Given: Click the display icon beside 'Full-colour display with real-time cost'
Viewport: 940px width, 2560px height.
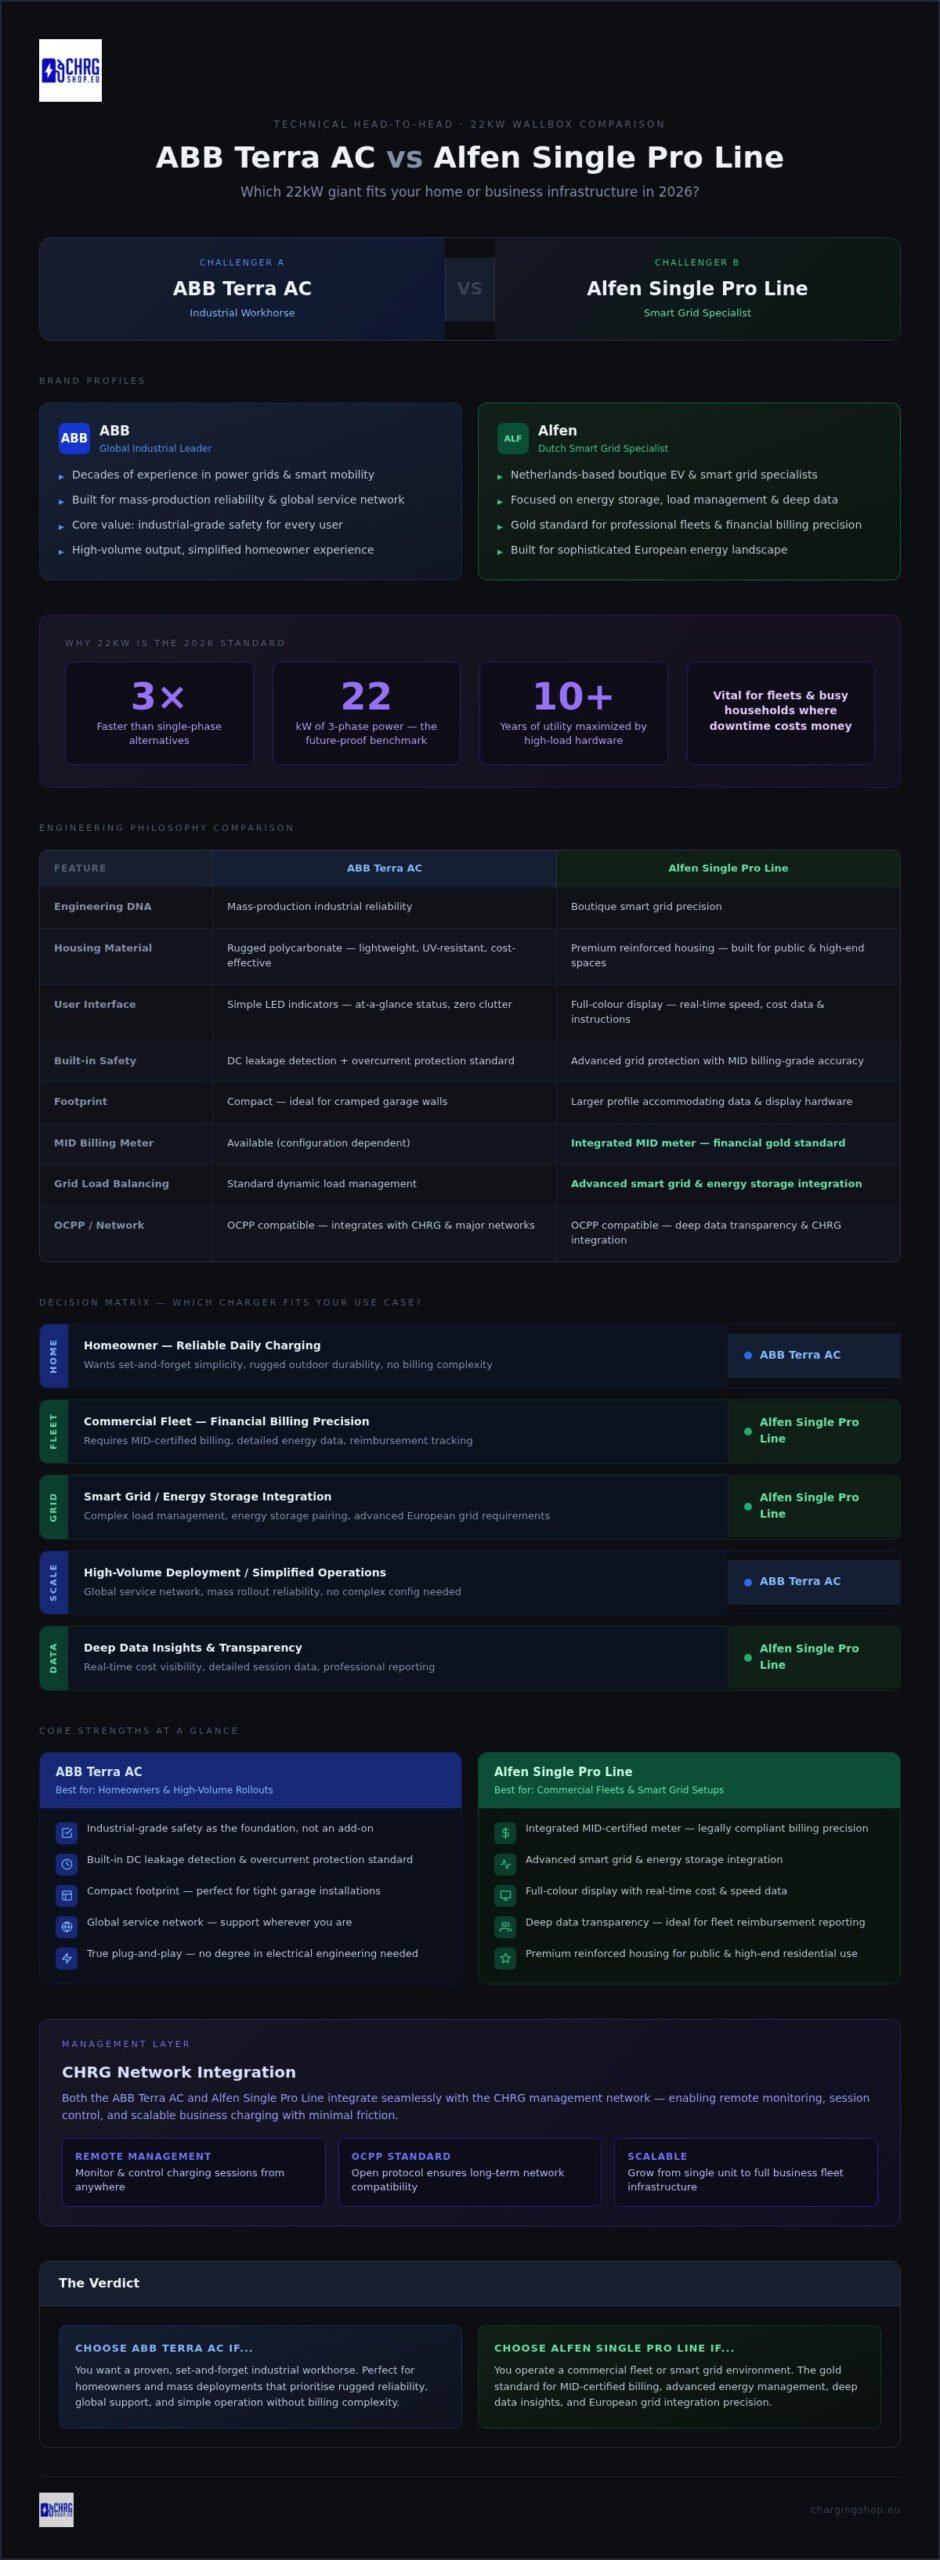Looking at the screenshot, I should [506, 1895].
